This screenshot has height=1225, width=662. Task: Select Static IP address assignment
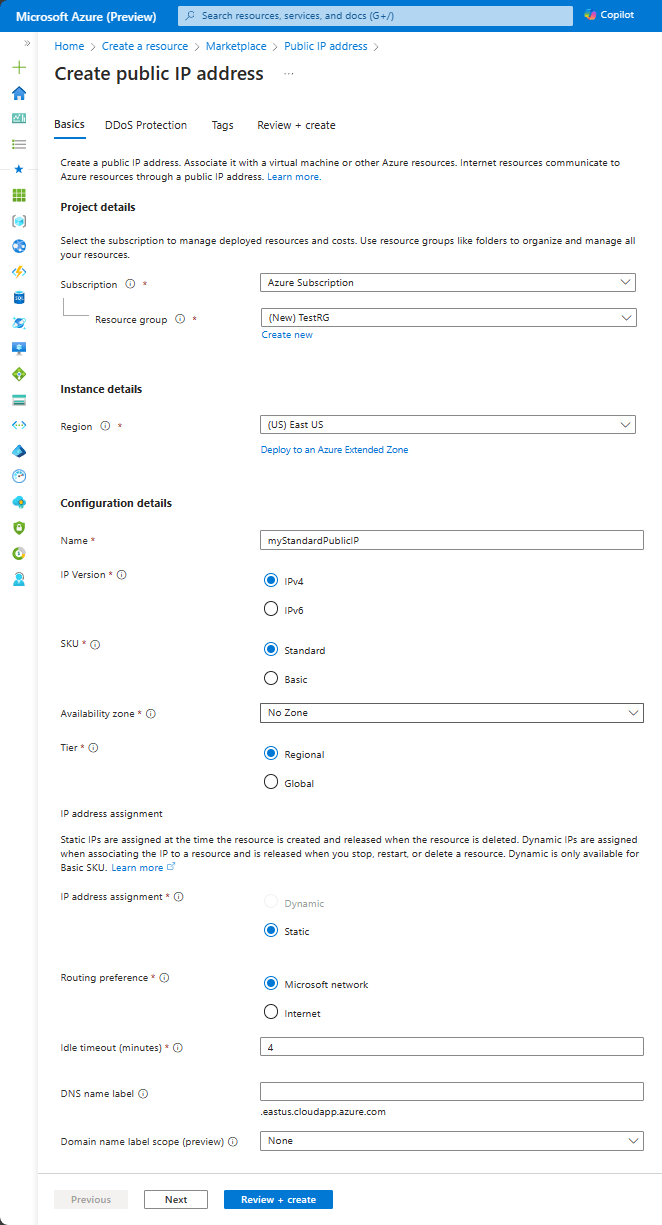[270, 930]
